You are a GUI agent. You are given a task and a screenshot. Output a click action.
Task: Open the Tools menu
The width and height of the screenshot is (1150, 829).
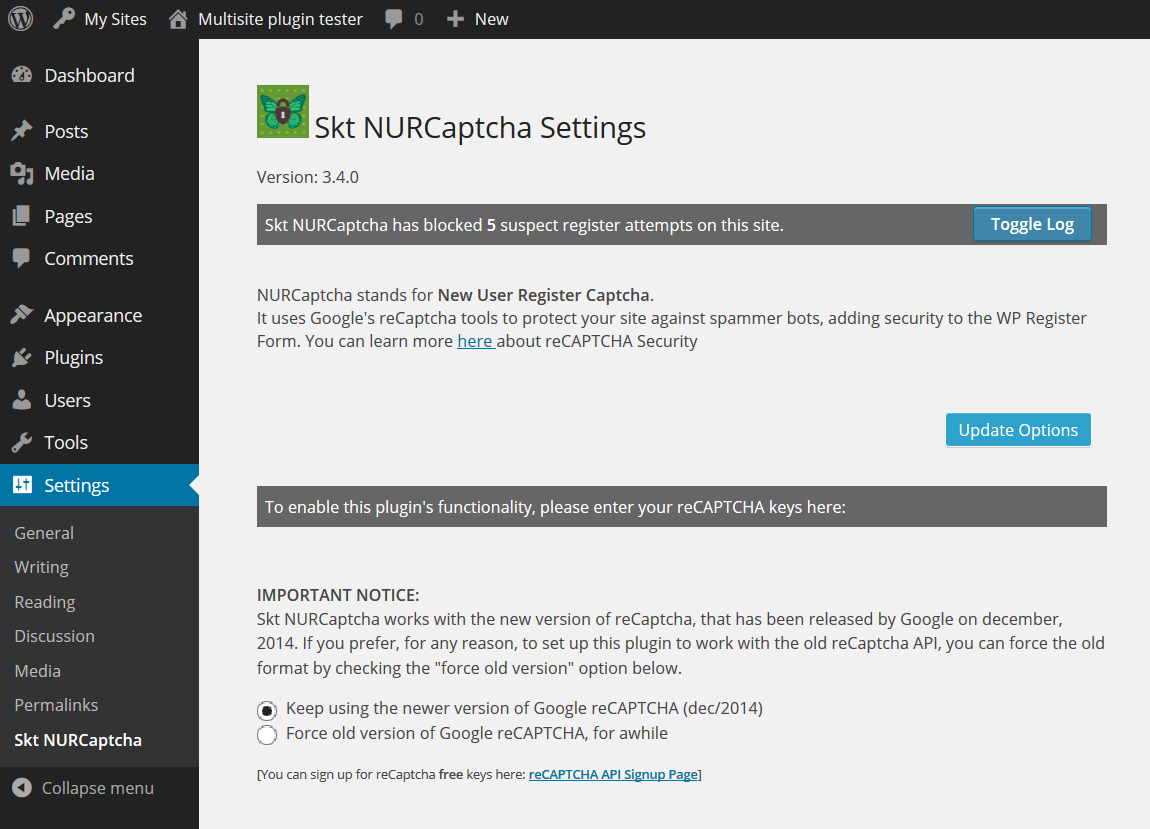point(66,442)
